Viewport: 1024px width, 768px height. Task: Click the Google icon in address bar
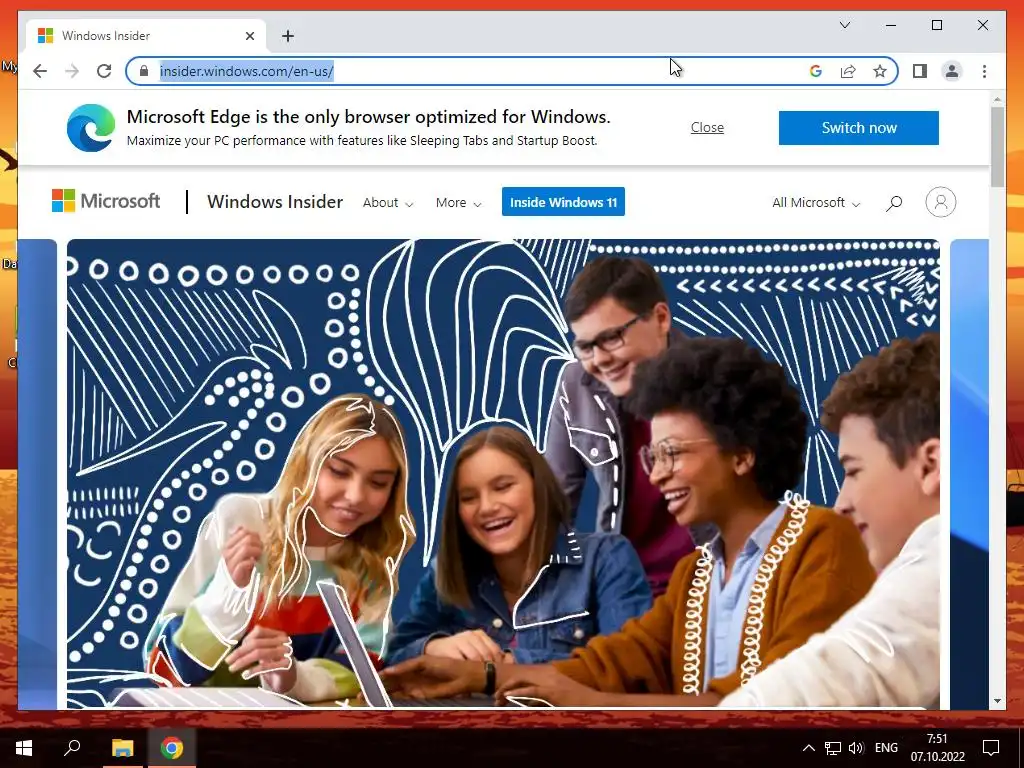point(816,71)
